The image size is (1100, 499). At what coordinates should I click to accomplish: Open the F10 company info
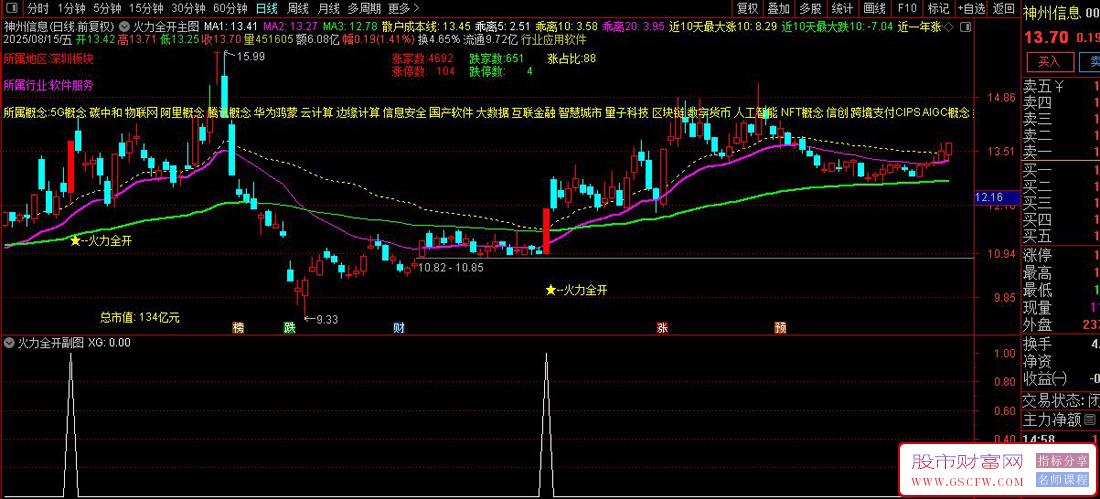click(x=906, y=8)
